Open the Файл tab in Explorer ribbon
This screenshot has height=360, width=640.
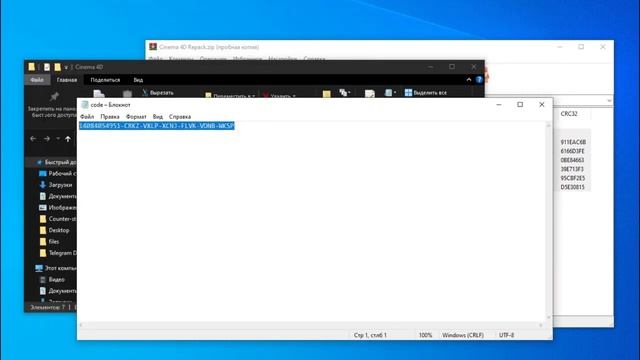(x=37, y=80)
